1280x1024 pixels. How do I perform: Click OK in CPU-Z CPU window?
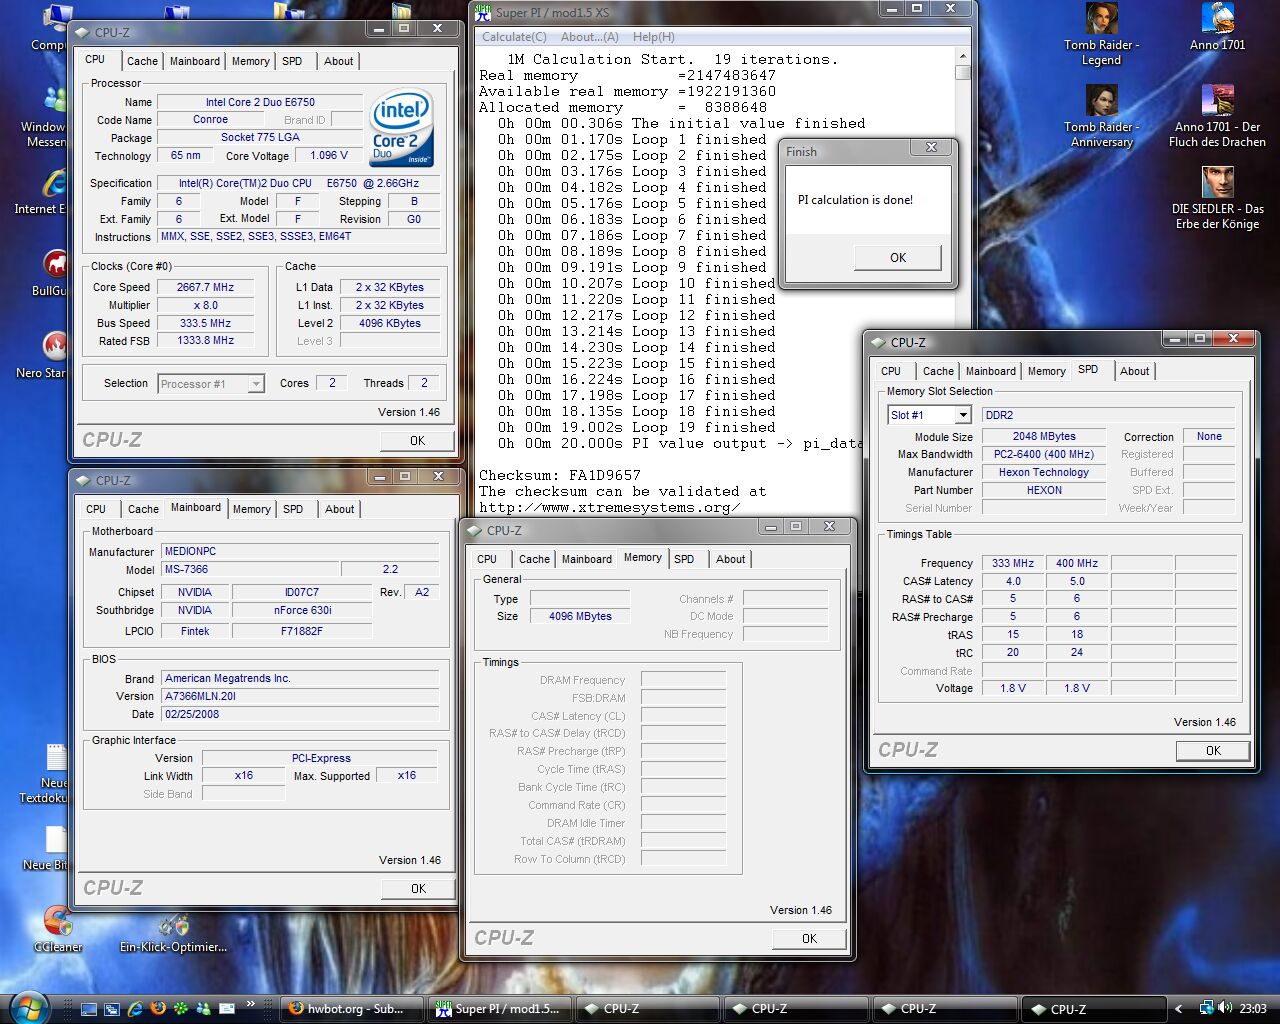(417, 441)
